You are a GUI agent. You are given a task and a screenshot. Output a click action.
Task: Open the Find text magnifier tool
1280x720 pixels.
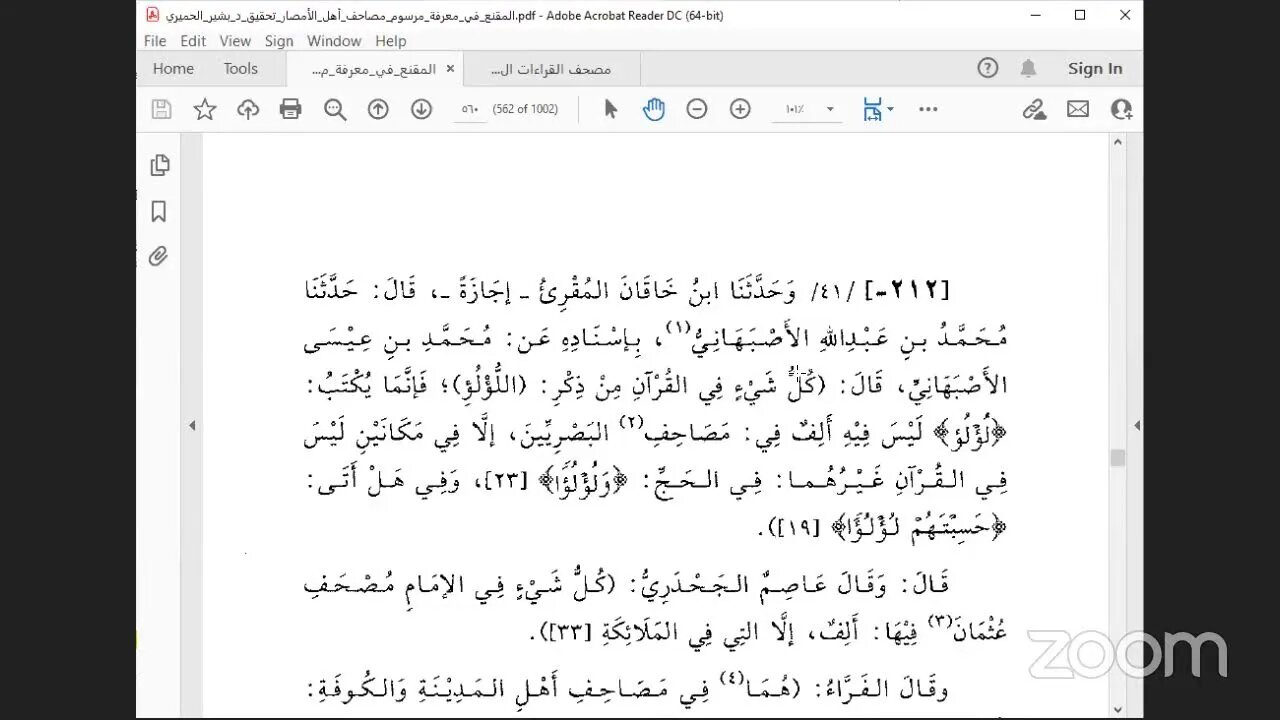click(x=335, y=109)
